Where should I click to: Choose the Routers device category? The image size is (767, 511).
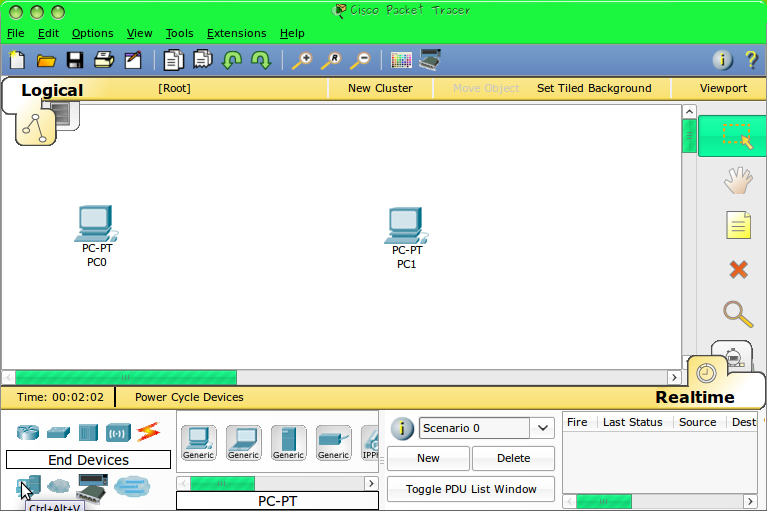click(x=28, y=432)
